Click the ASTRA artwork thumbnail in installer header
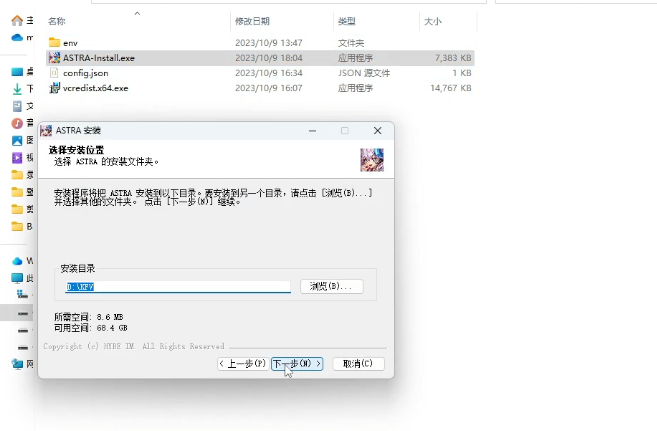This screenshot has width=657, height=431. (x=372, y=160)
